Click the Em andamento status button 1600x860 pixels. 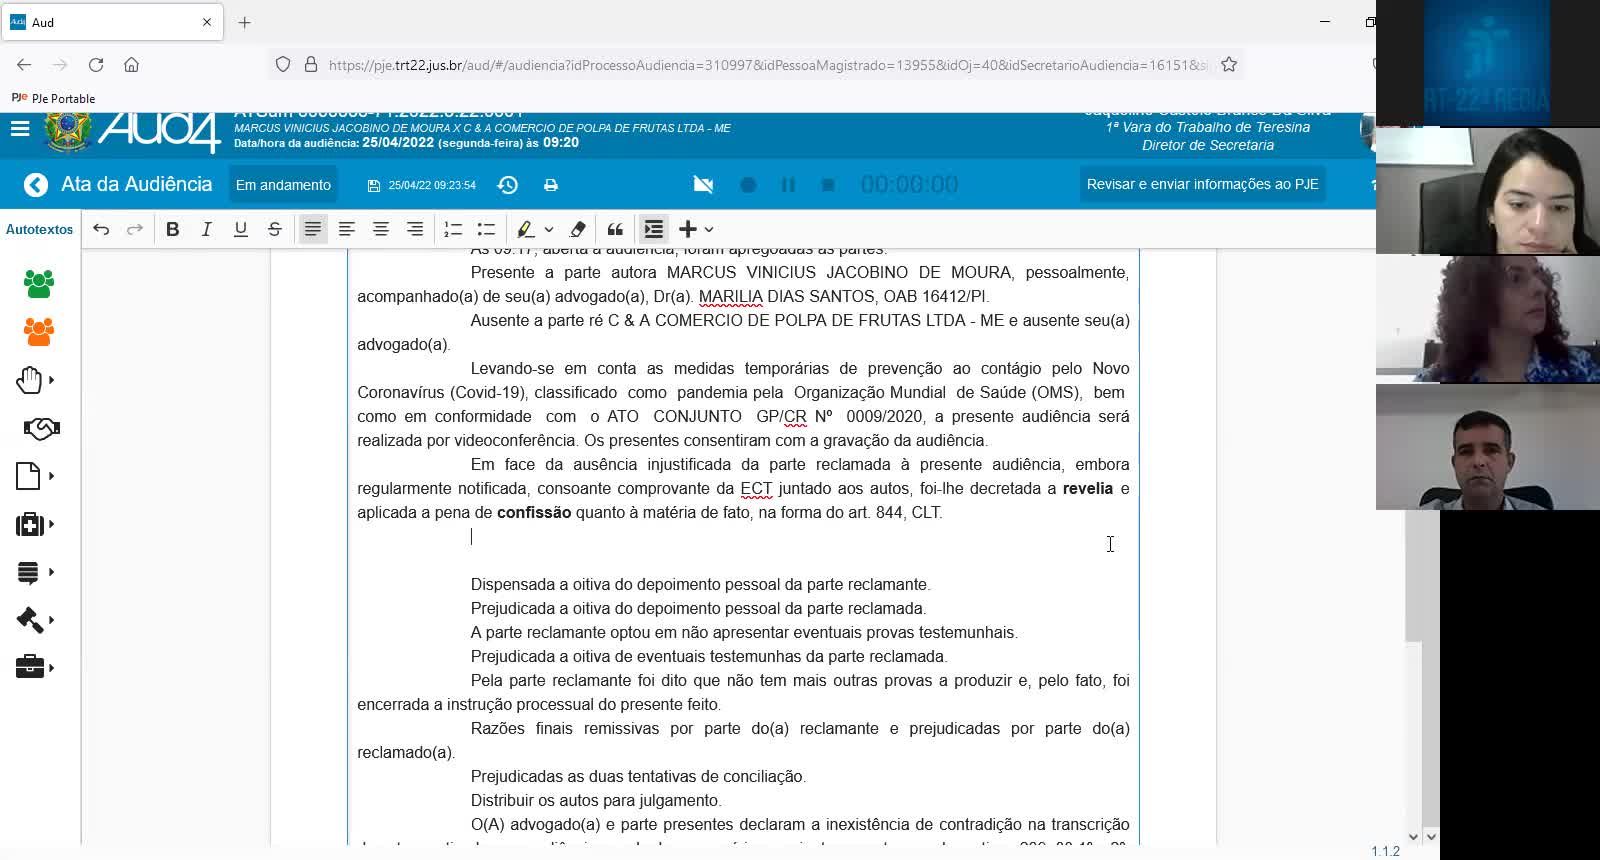pos(283,185)
